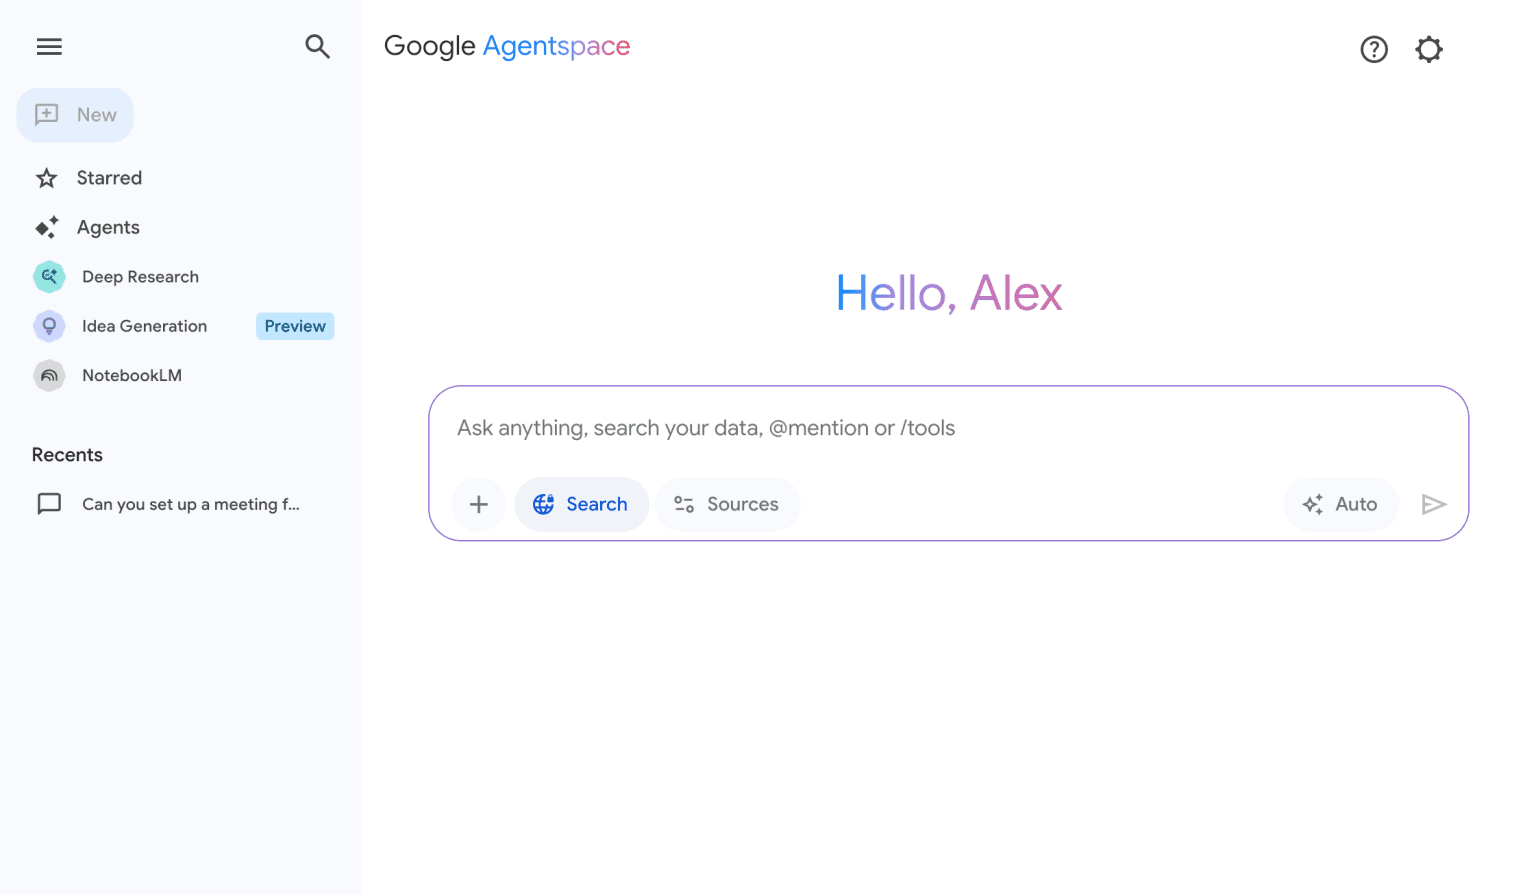This screenshot has height=895, width=1536.
Task: Open the hamburger navigation menu
Action: (49, 47)
